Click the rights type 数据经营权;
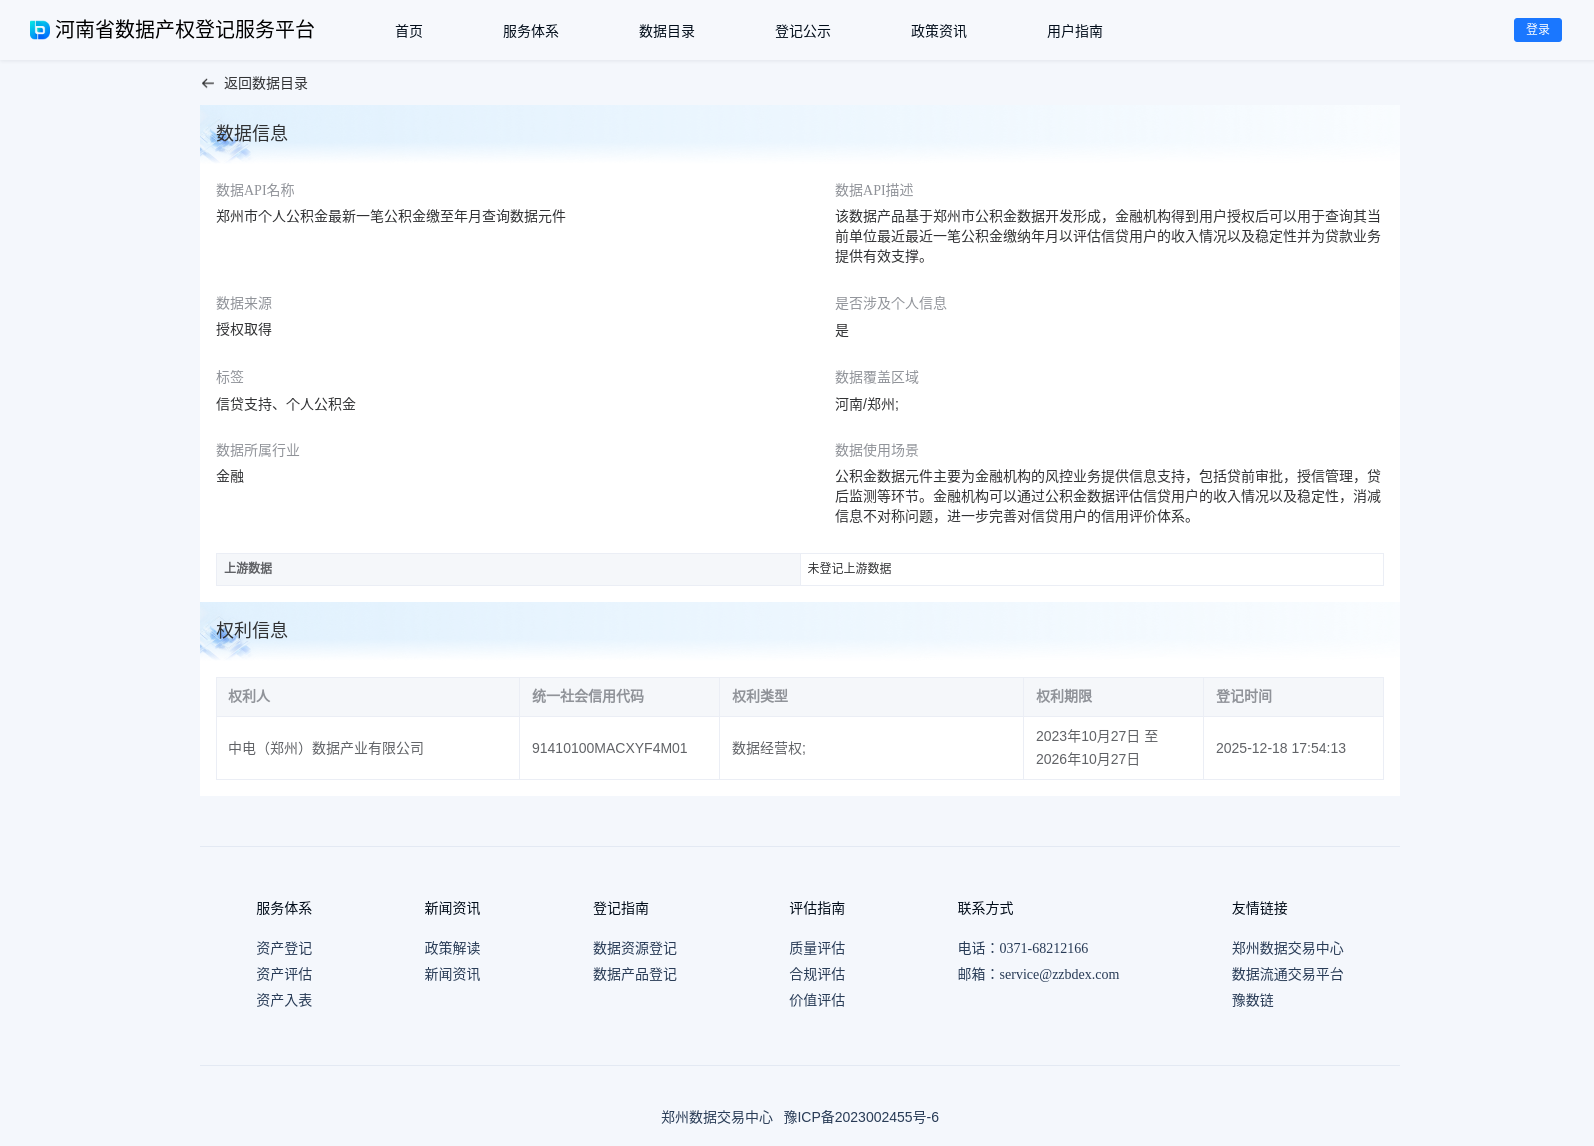The height and width of the screenshot is (1146, 1594). tap(769, 748)
